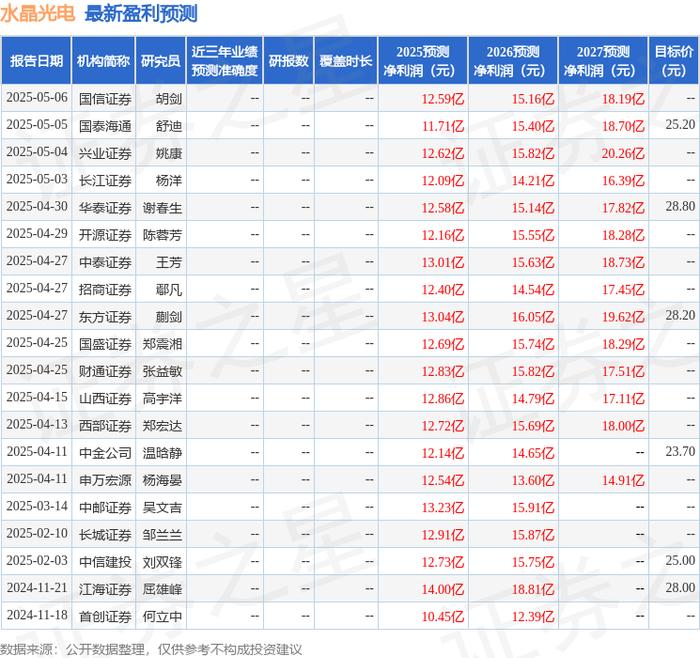Click analyst name 吴文吉

click(162, 507)
